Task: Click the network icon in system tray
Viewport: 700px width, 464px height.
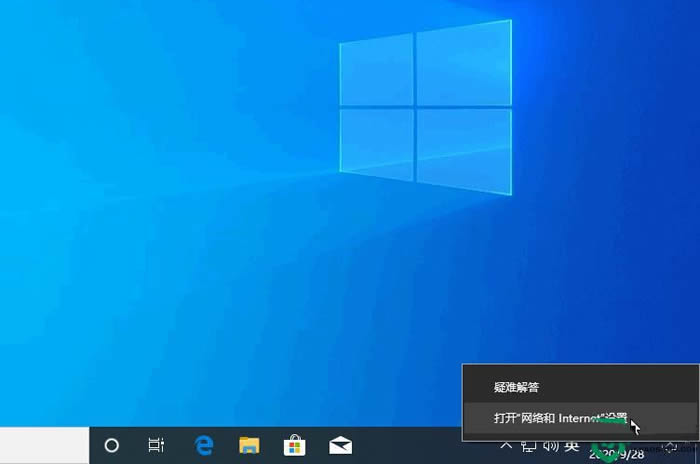Action: coord(528,445)
